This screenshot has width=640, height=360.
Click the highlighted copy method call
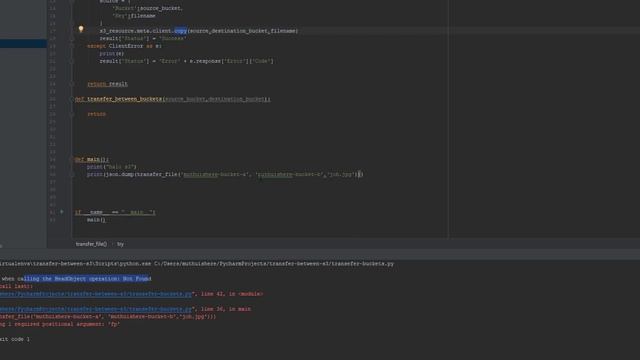(180, 31)
